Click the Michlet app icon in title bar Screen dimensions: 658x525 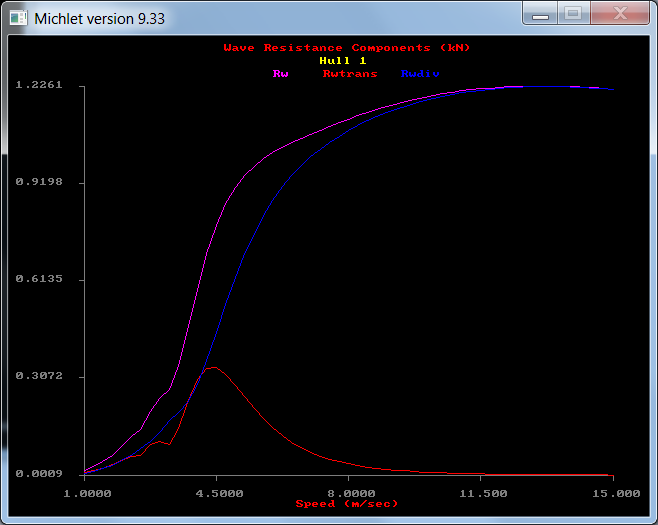pyautogui.click(x=19, y=18)
